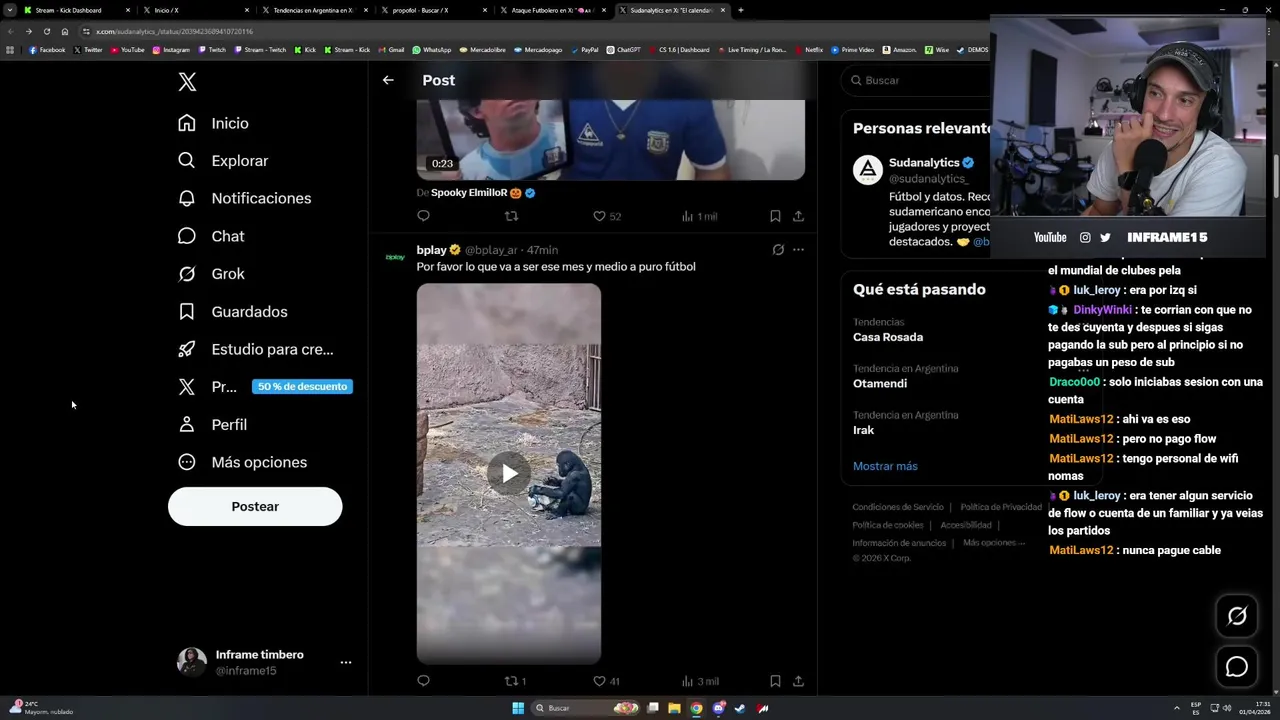The width and height of the screenshot is (1280, 720).
Task: Click the Buscar search field on X
Action: [915, 80]
